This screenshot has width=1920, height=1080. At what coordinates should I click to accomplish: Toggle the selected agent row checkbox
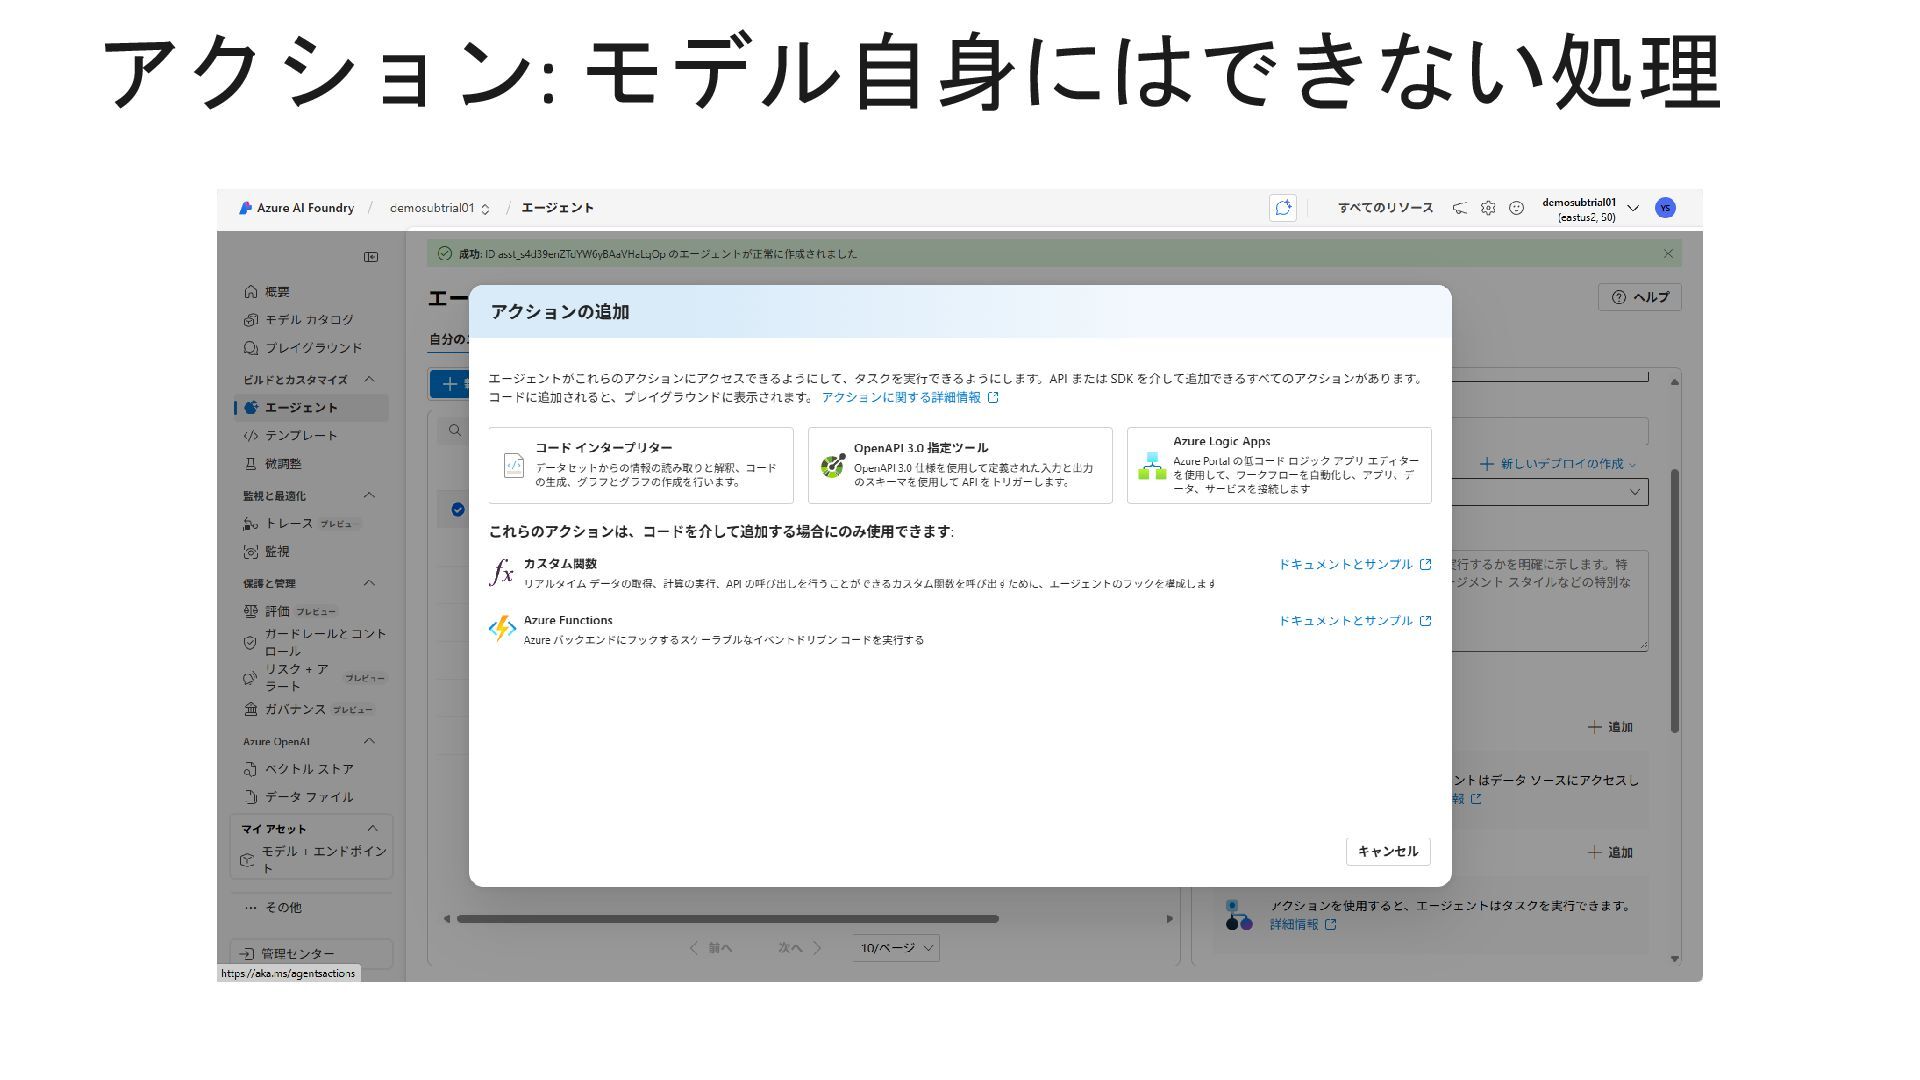click(x=458, y=510)
